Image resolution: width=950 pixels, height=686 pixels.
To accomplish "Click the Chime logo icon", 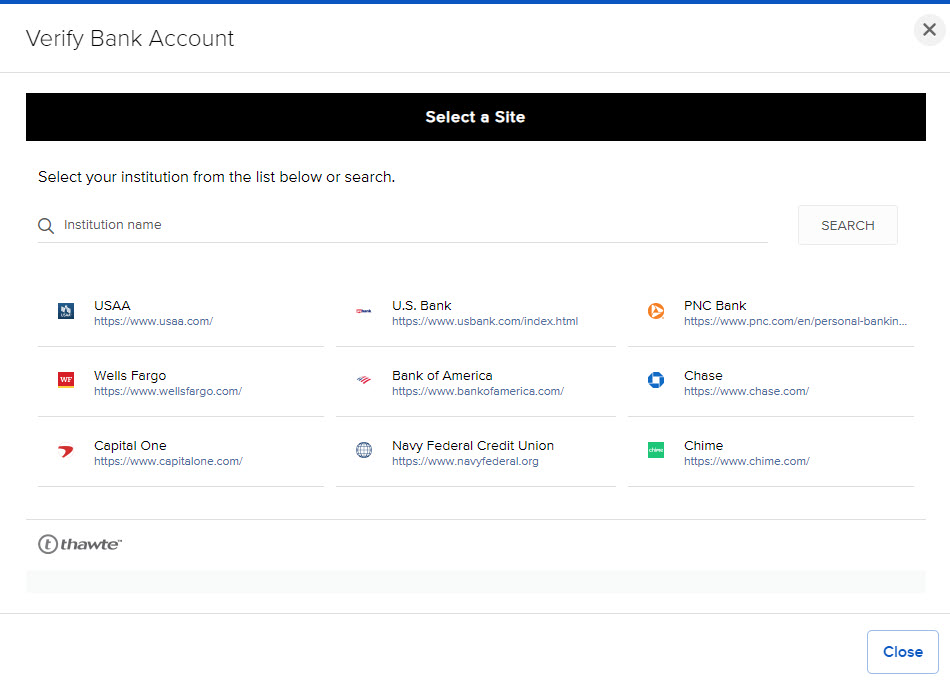I will pos(656,450).
